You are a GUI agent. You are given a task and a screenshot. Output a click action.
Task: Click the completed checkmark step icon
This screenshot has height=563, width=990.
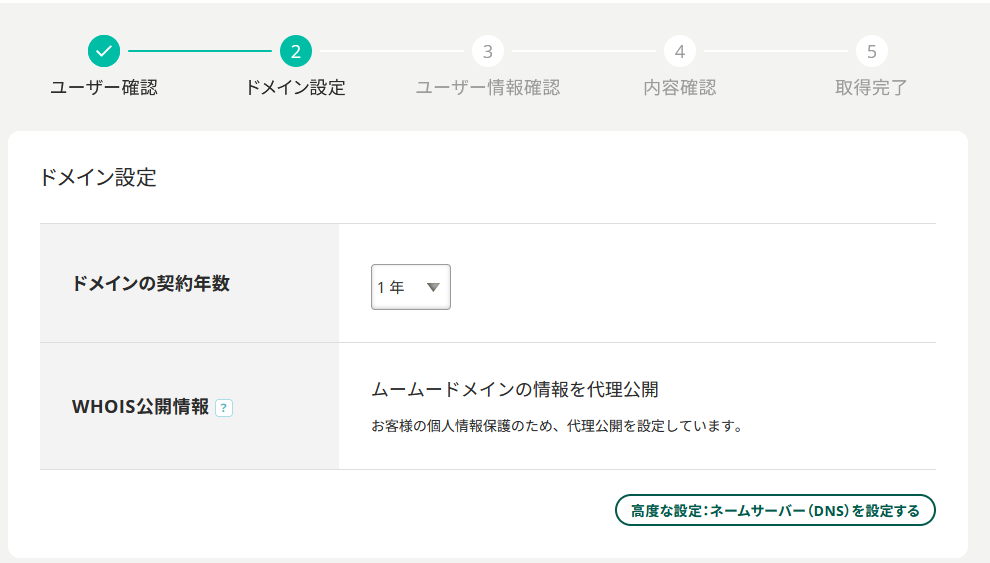pyautogui.click(x=104, y=51)
